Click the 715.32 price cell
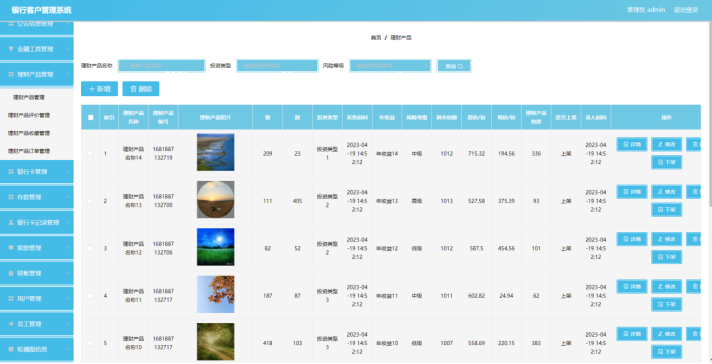 click(476, 154)
